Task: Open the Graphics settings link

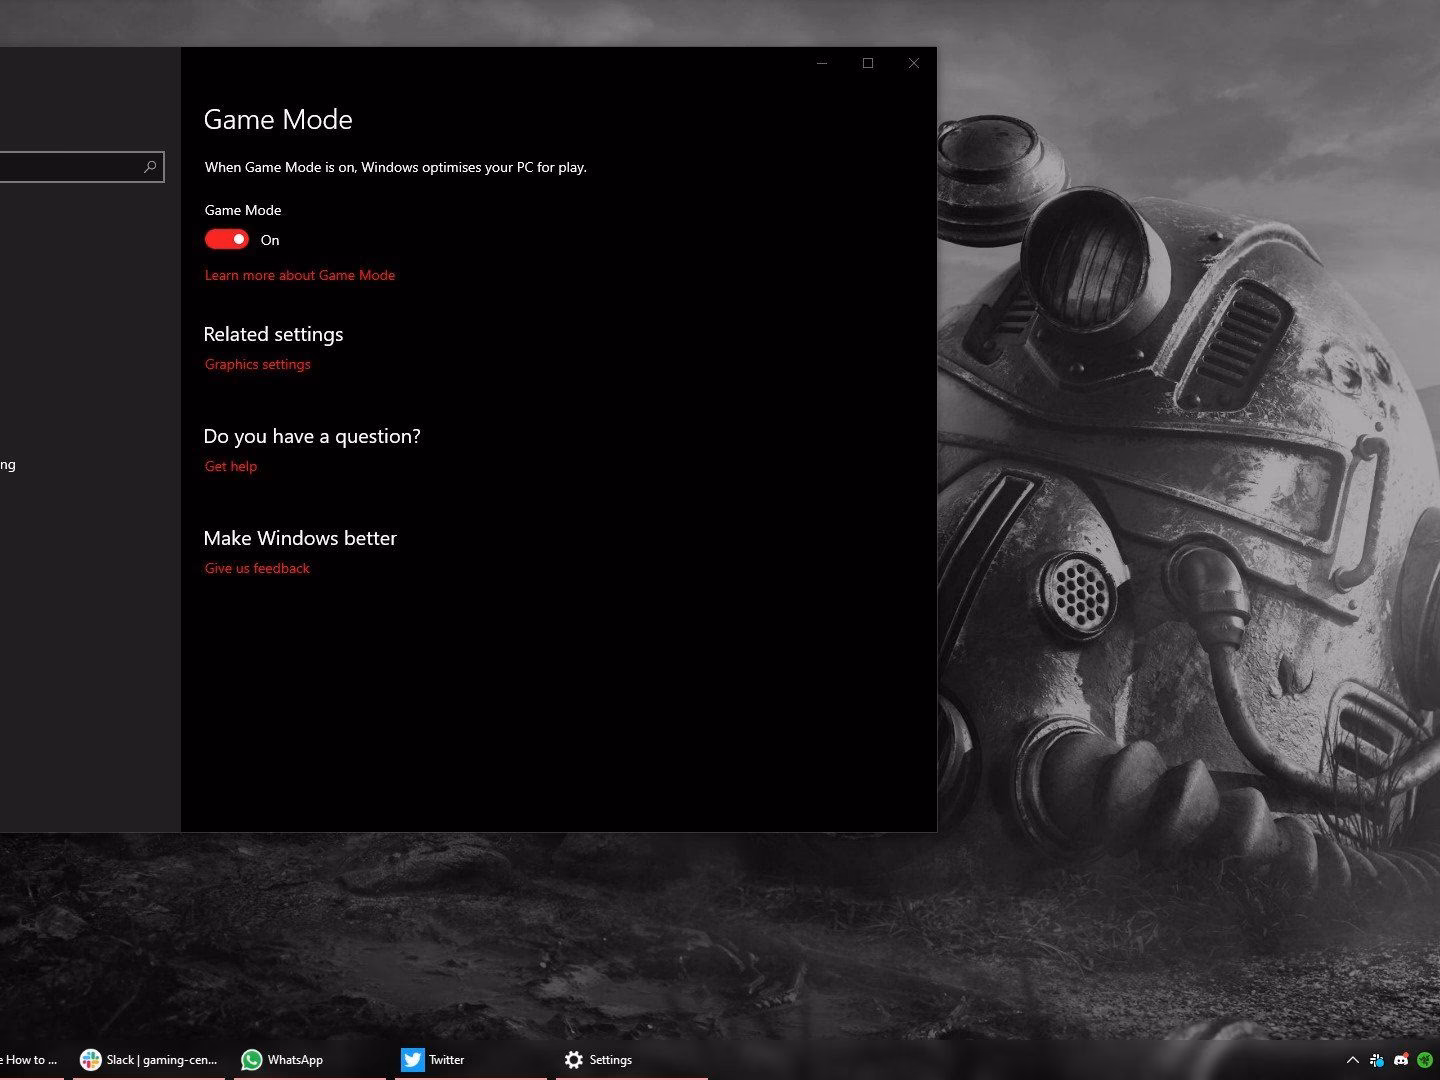Action: [x=258, y=364]
